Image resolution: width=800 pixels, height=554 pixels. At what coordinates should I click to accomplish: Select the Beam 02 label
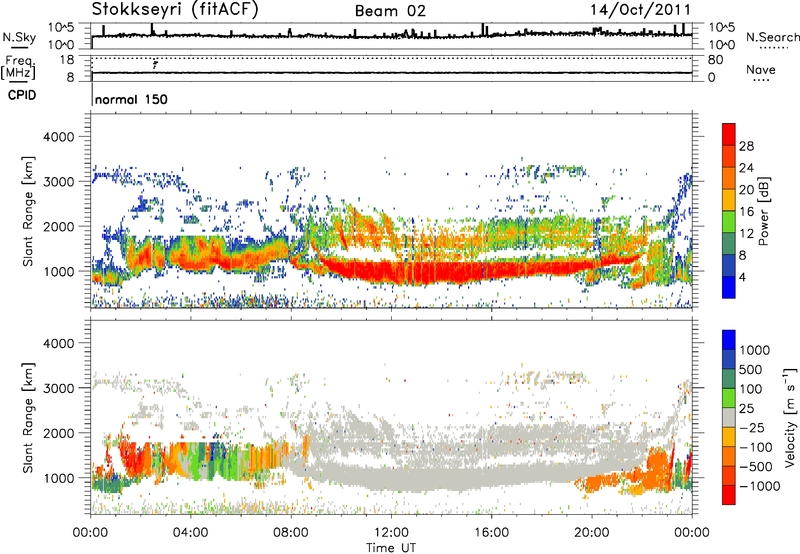pos(390,11)
